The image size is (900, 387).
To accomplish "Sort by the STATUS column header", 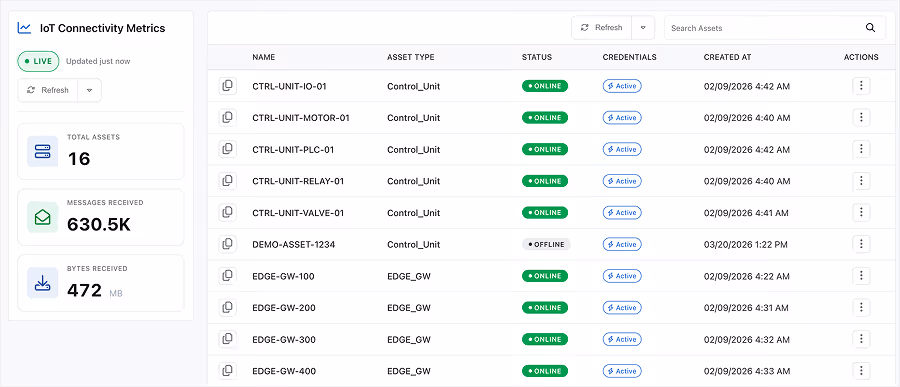I will pos(537,57).
